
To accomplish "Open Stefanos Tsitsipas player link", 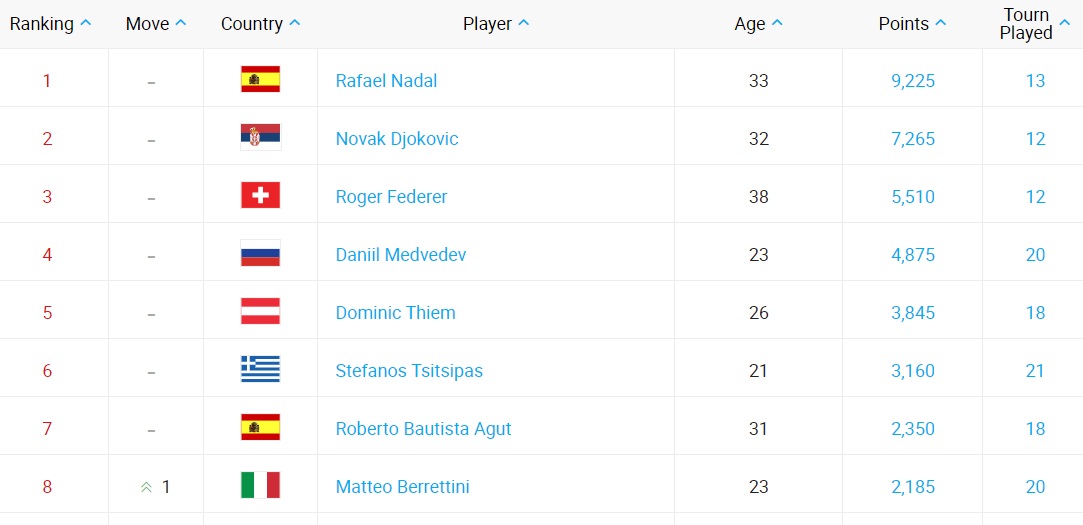I will click(x=409, y=371).
